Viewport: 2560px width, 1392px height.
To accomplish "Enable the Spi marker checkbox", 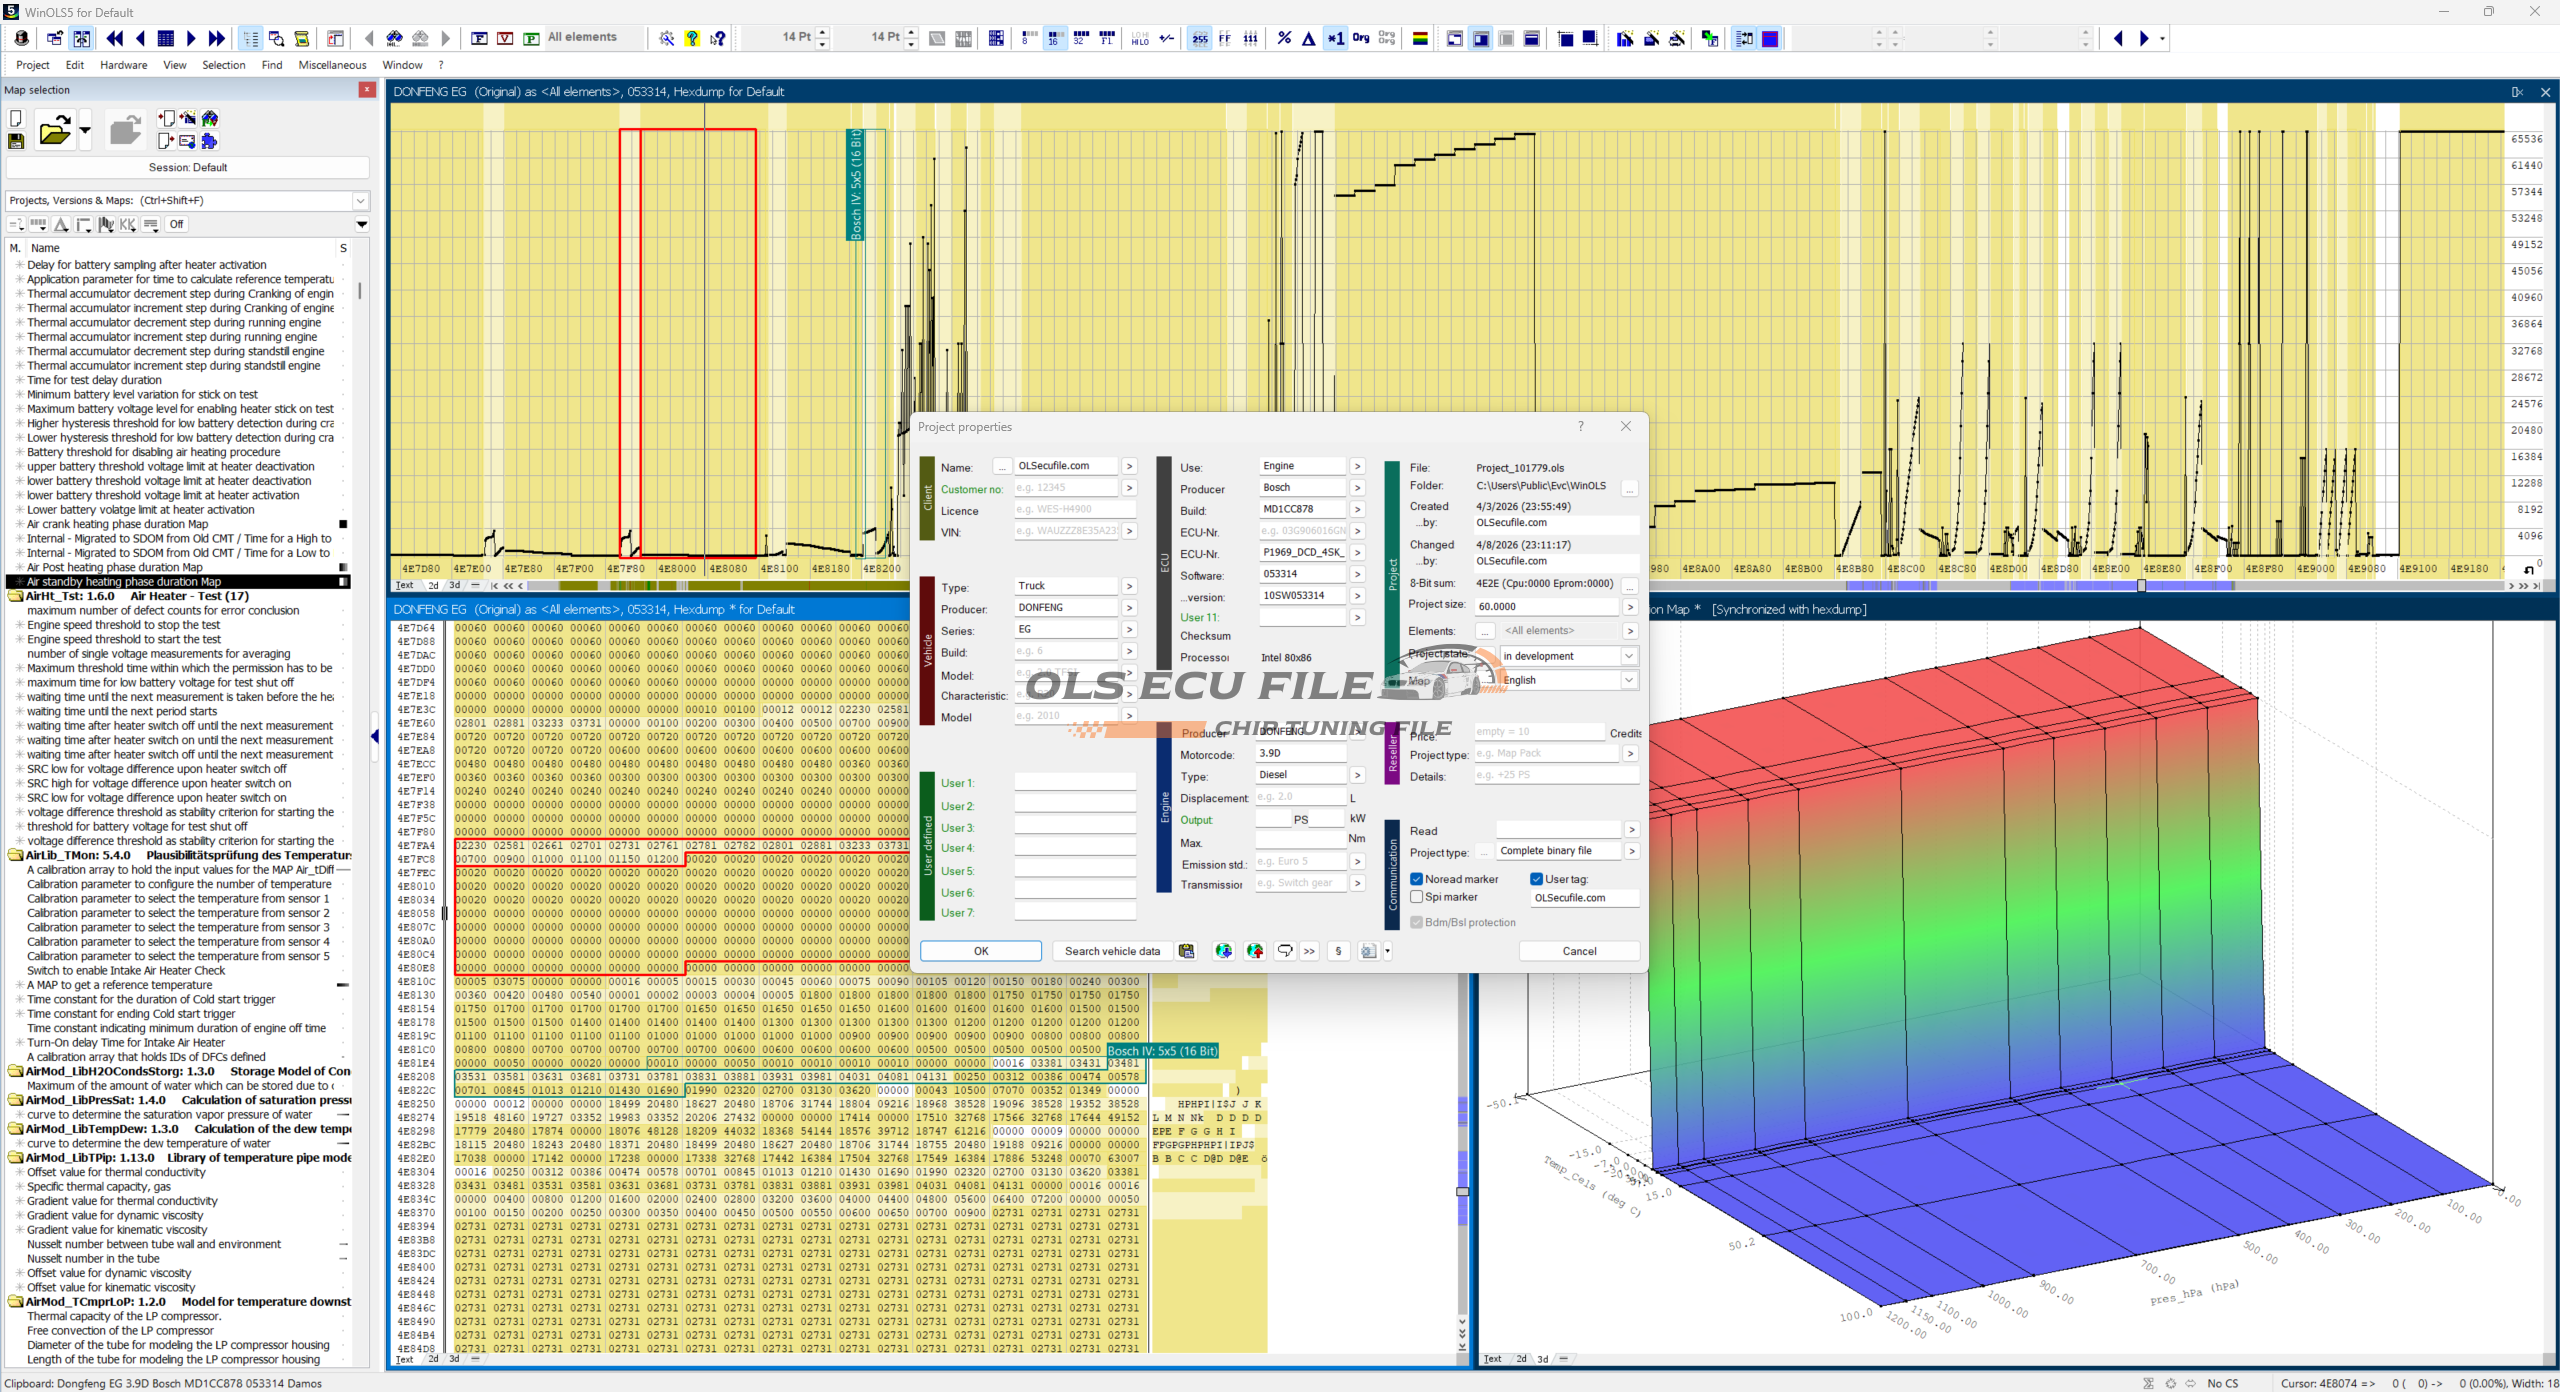I will pos(1417,897).
